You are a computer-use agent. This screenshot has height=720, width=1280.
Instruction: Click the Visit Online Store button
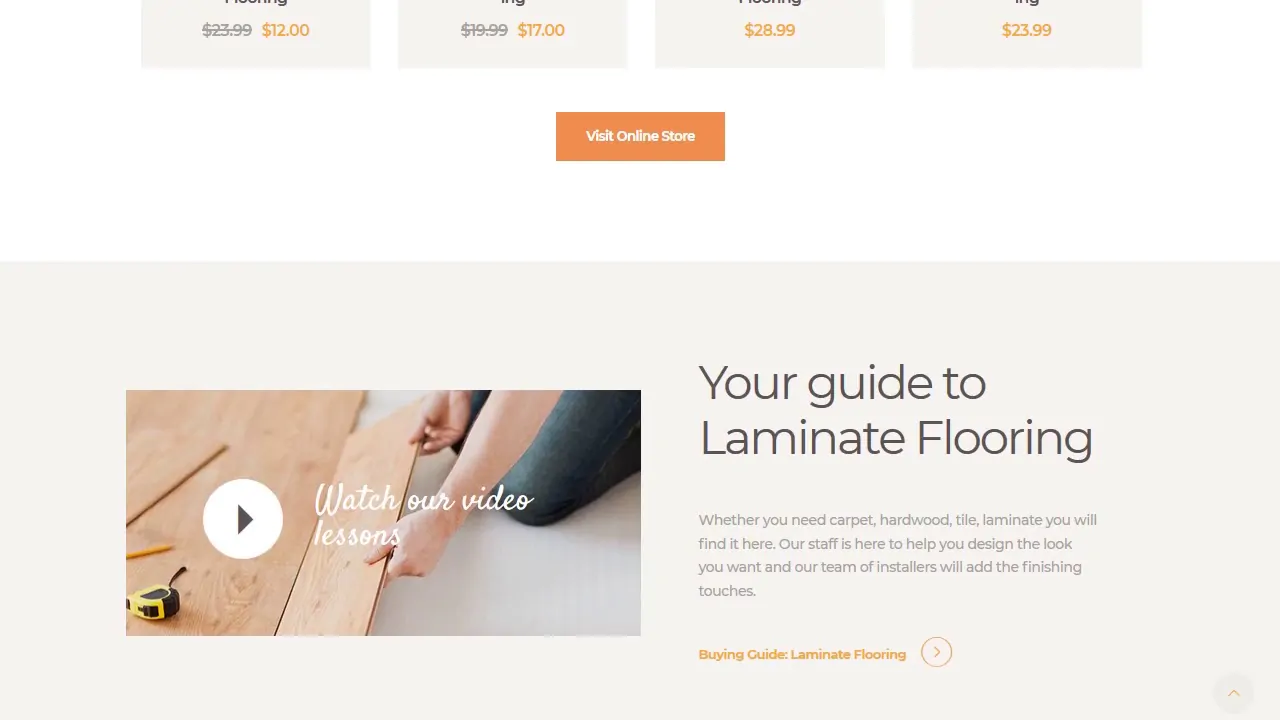[x=640, y=136]
